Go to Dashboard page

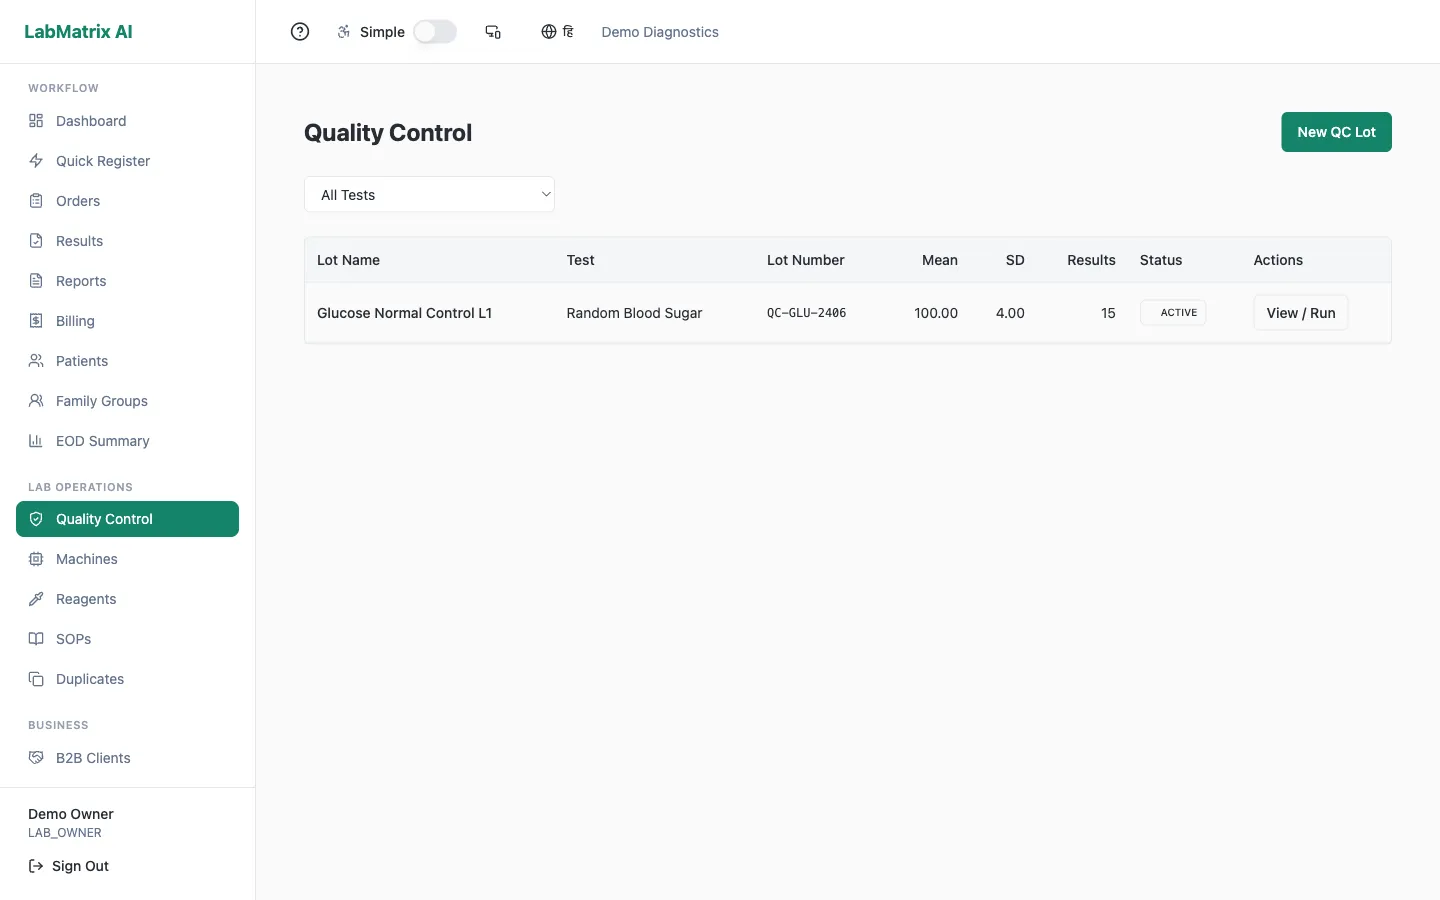tap(127, 121)
